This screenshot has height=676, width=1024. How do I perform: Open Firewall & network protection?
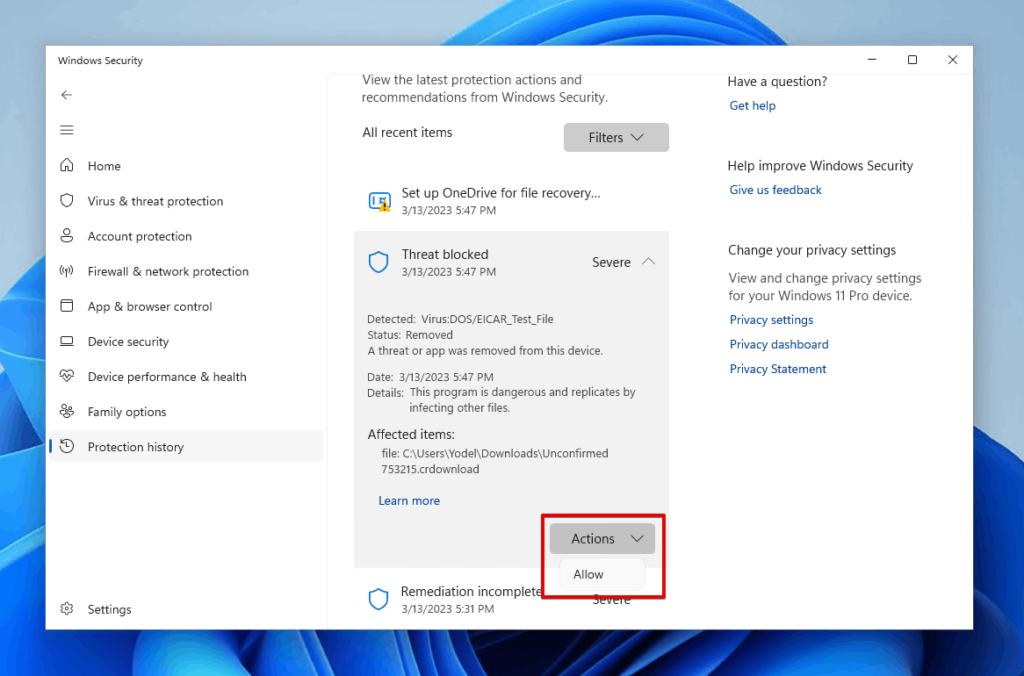[167, 271]
